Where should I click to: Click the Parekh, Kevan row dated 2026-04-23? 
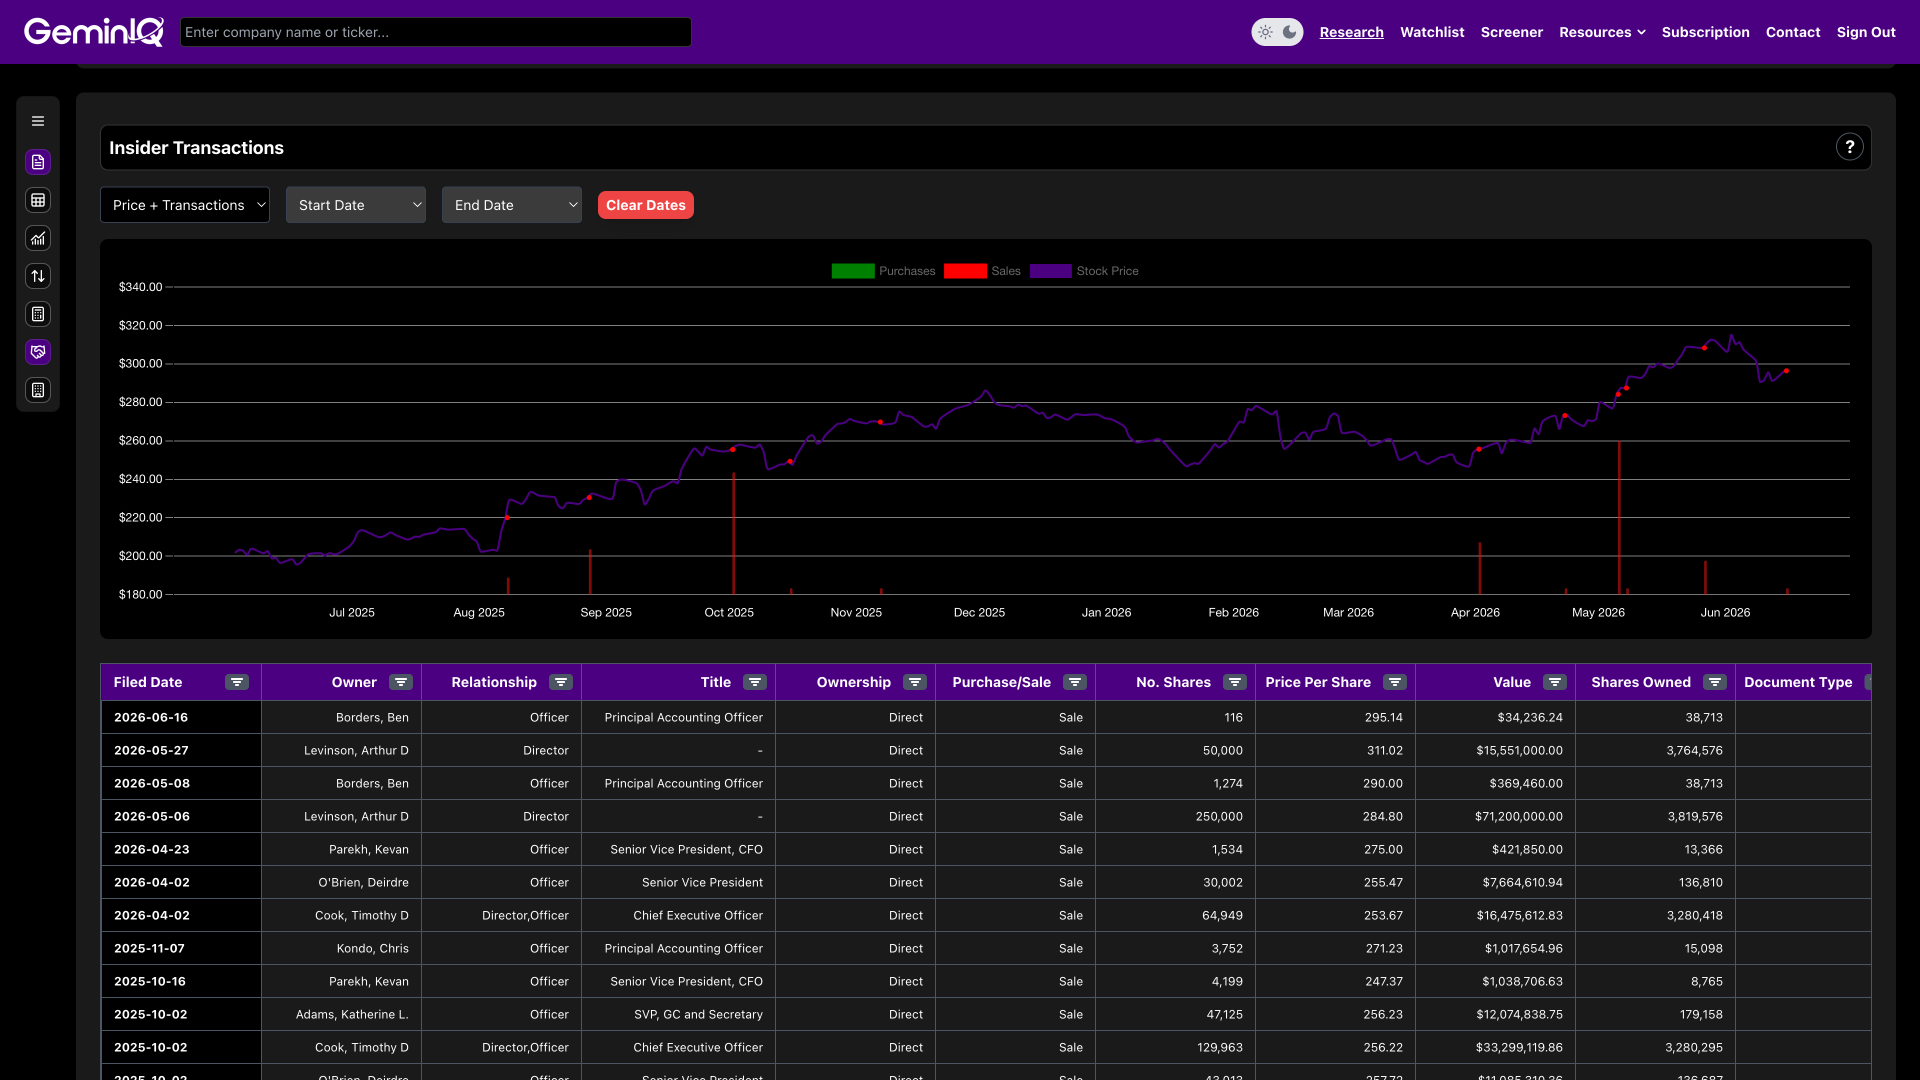[x=985, y=849]
